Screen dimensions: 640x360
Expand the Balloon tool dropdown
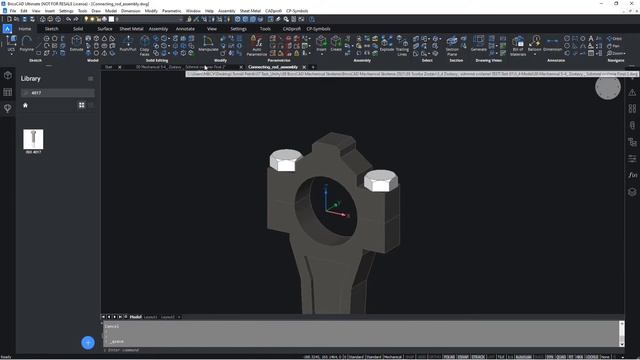[x=535, y=54]
